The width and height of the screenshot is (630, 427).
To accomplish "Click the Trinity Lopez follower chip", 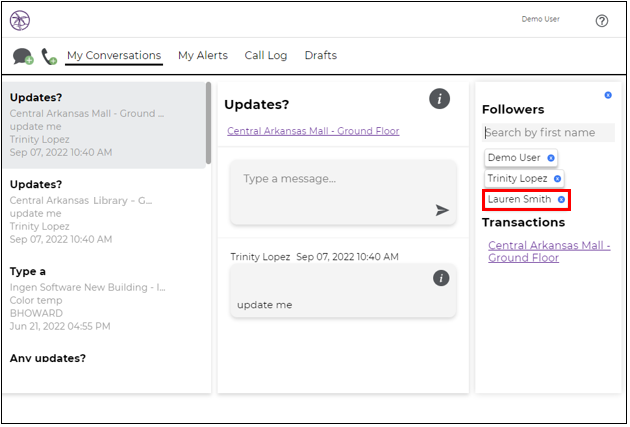I will 524,179.
